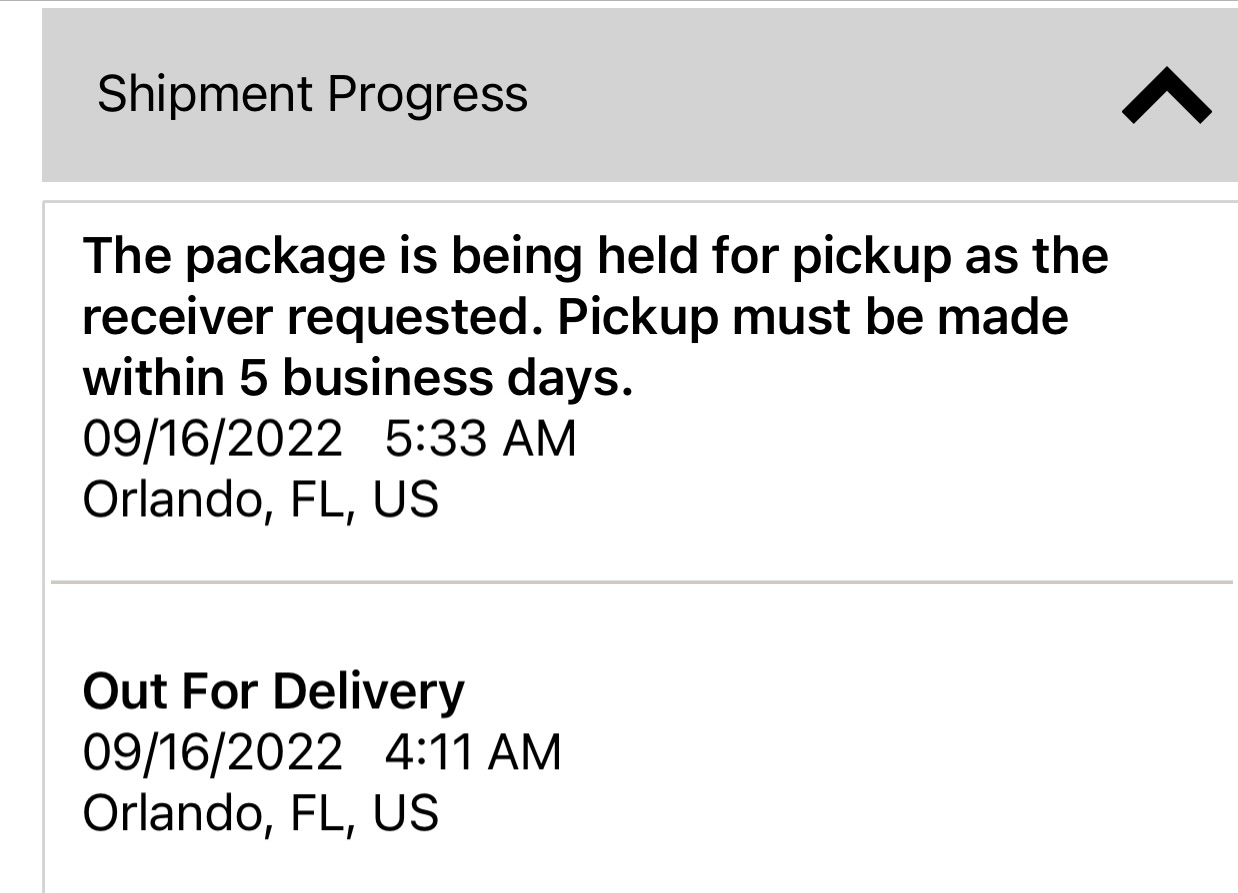Click Orlando, FL, US under 4:11 AM
1238x893 pixels.
[x=260, y=812]
